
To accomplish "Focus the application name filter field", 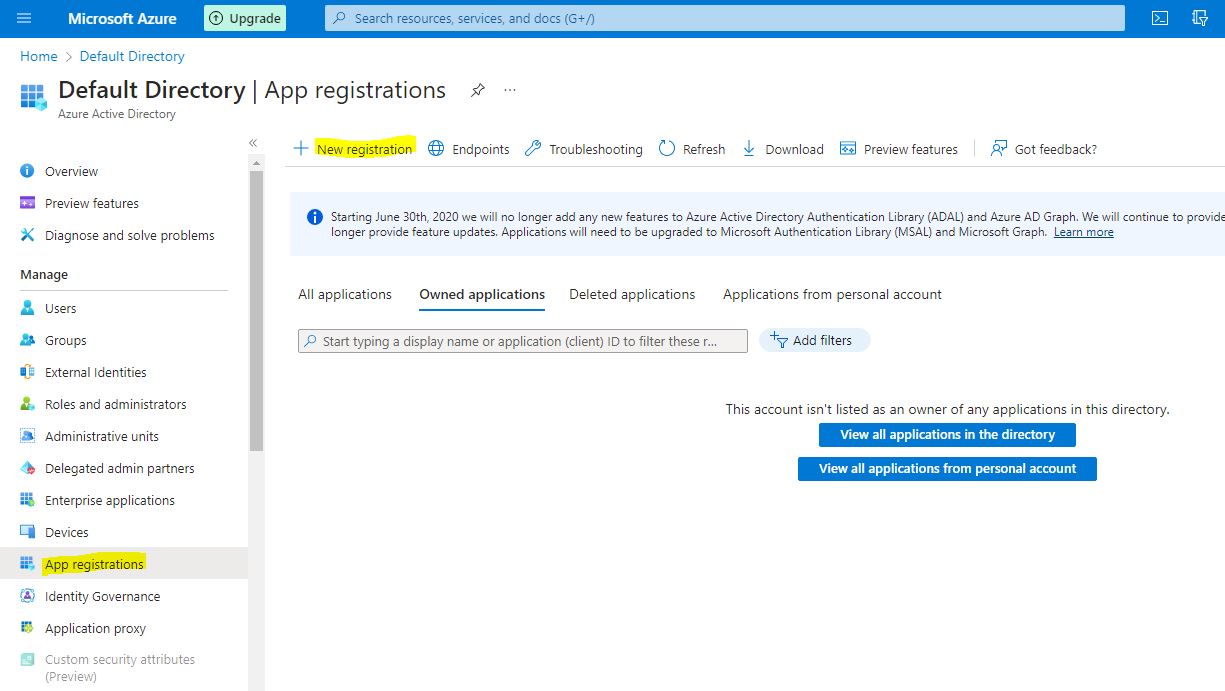I will tap(522, 341).
